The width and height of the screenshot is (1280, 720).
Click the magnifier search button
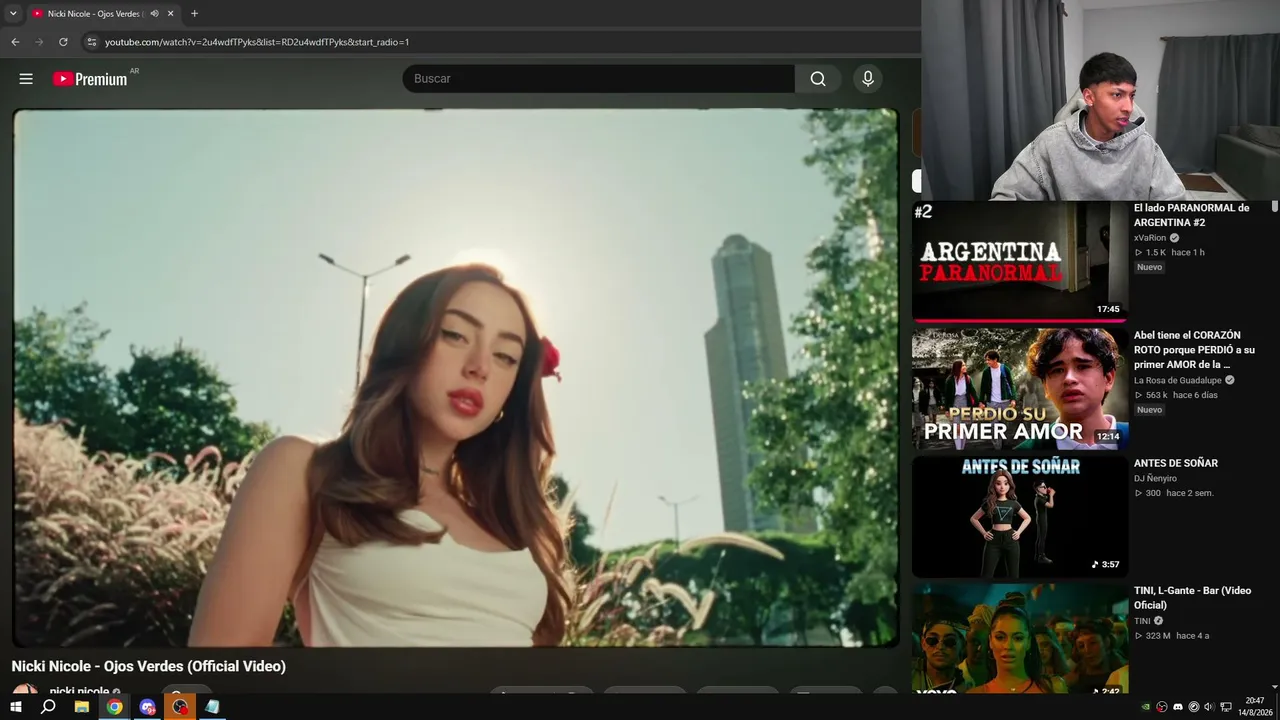818,79
